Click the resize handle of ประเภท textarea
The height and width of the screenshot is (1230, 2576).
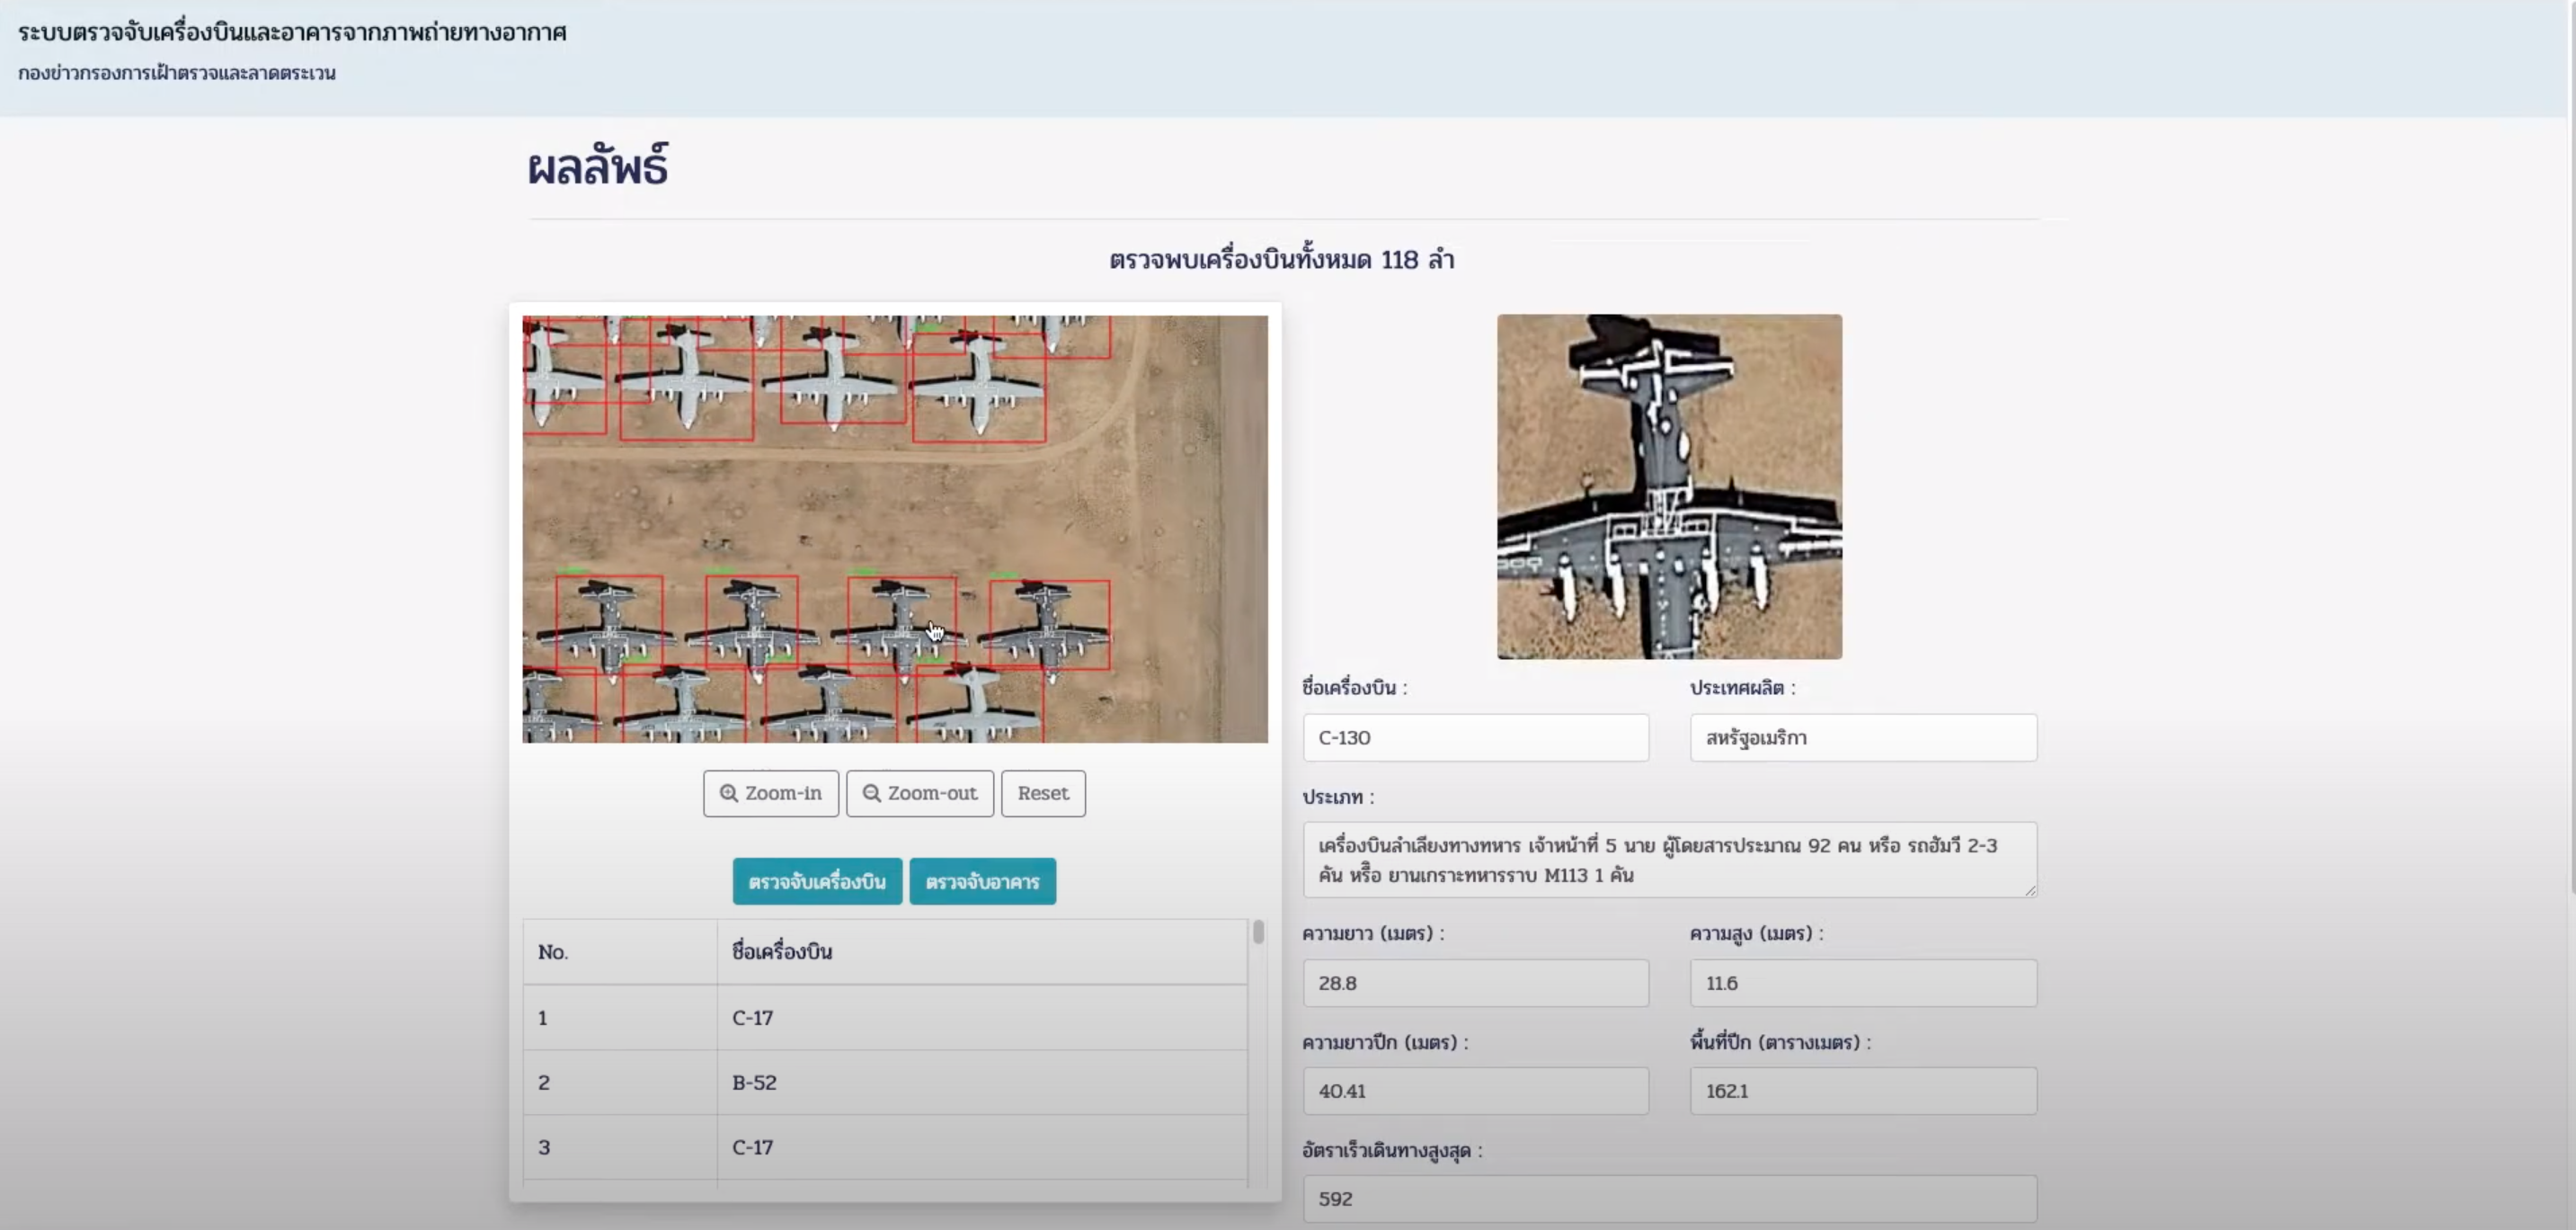2030,890
